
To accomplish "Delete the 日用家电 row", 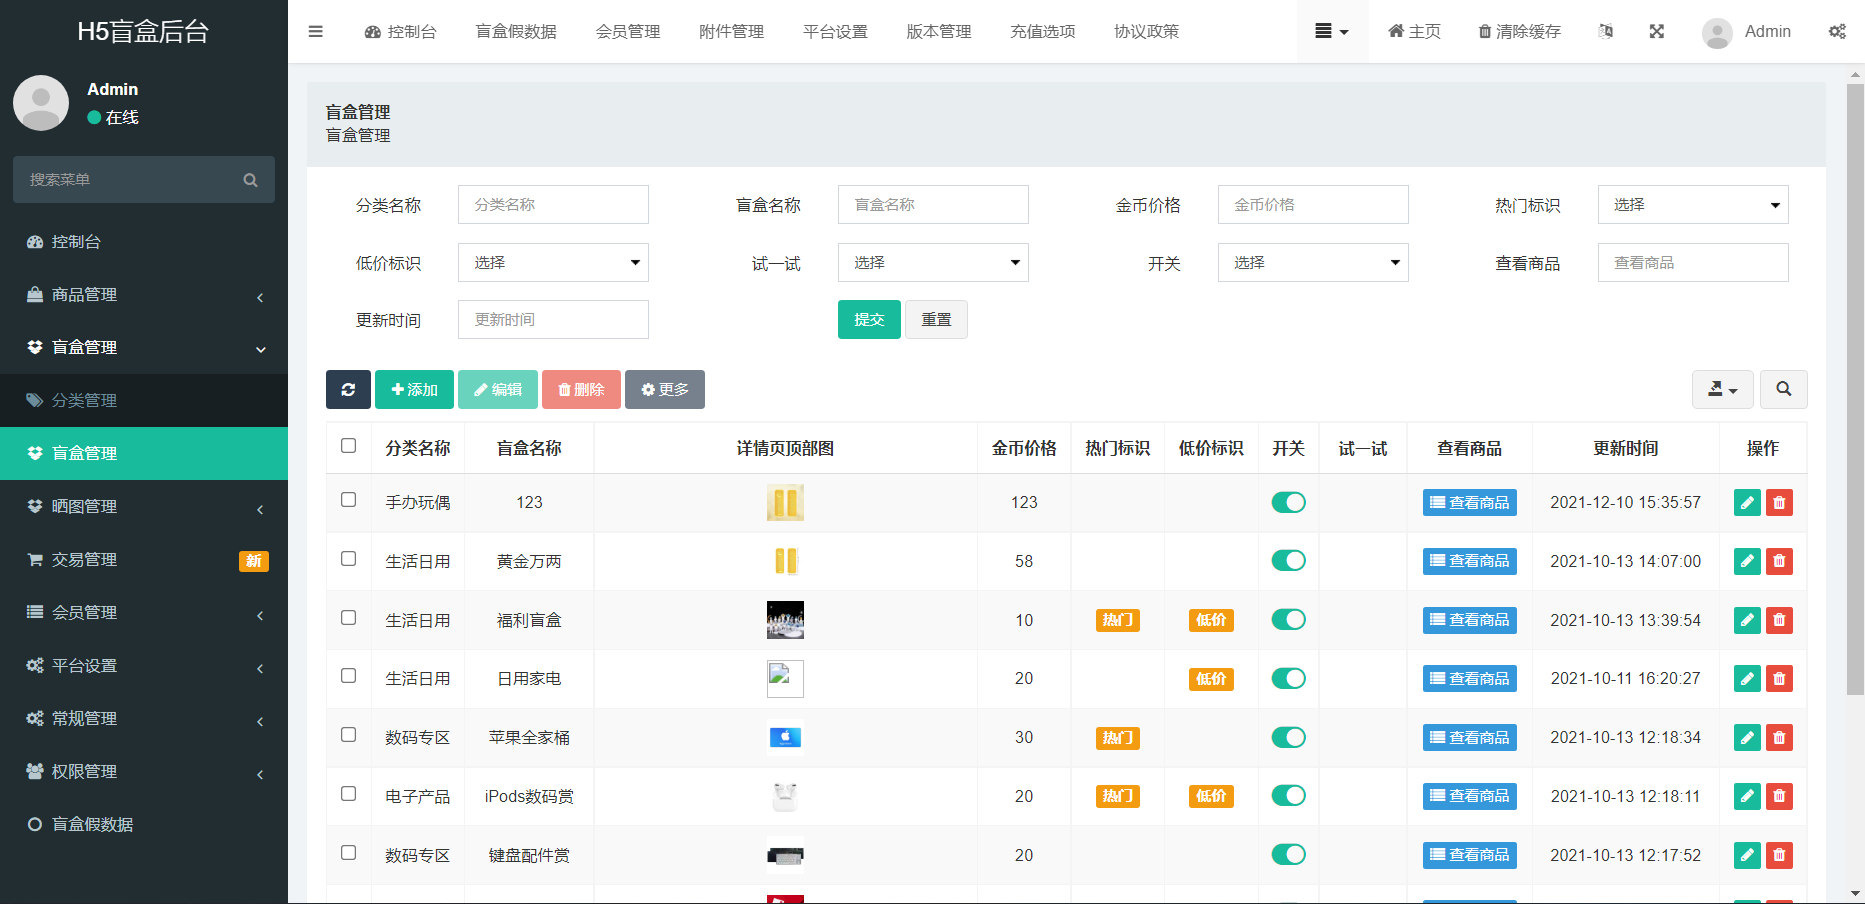I will pyautogui.click(x=1779, y=679).
